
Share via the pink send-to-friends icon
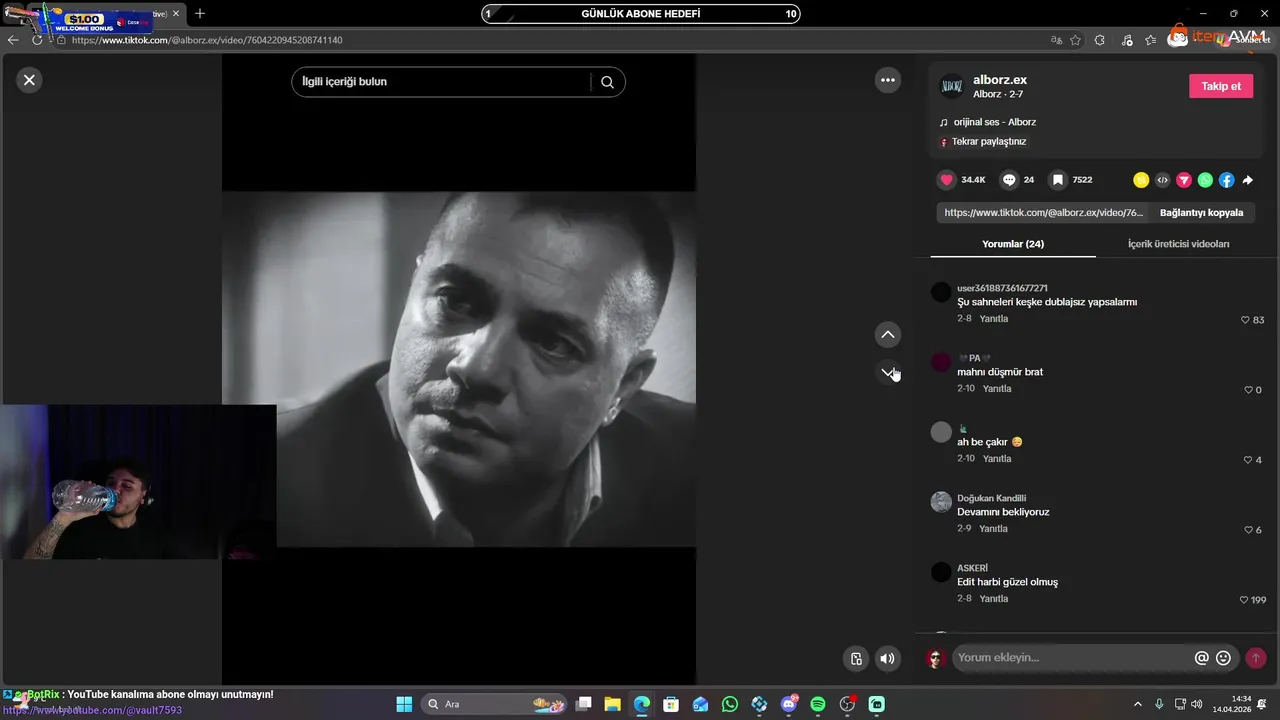point(1184,180)
